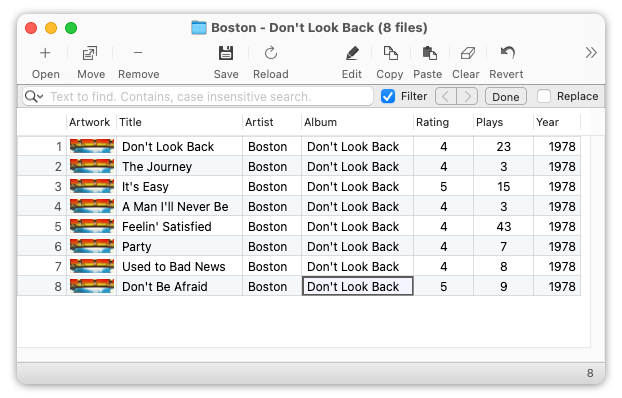Image resolution: width=622 pixels, height=398 pixels.
Task: Select the Plays value 15
Action: tap(503, 187)
